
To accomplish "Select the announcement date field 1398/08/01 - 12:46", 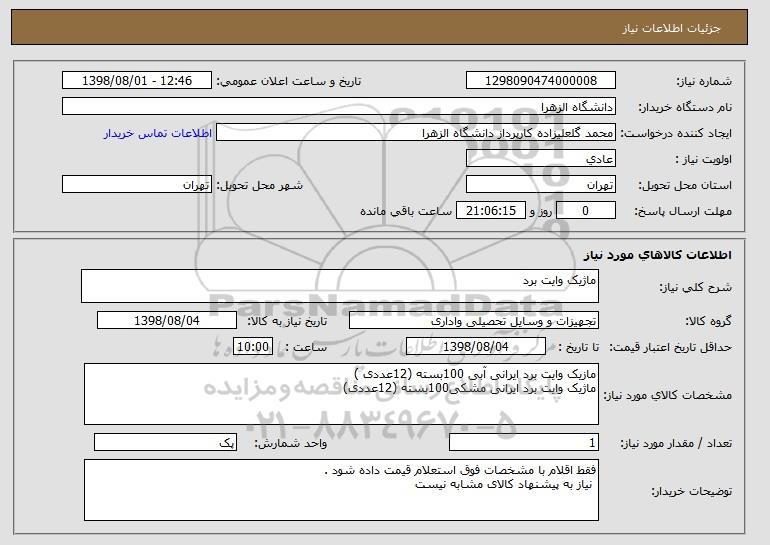I will [x=137, y=81].
